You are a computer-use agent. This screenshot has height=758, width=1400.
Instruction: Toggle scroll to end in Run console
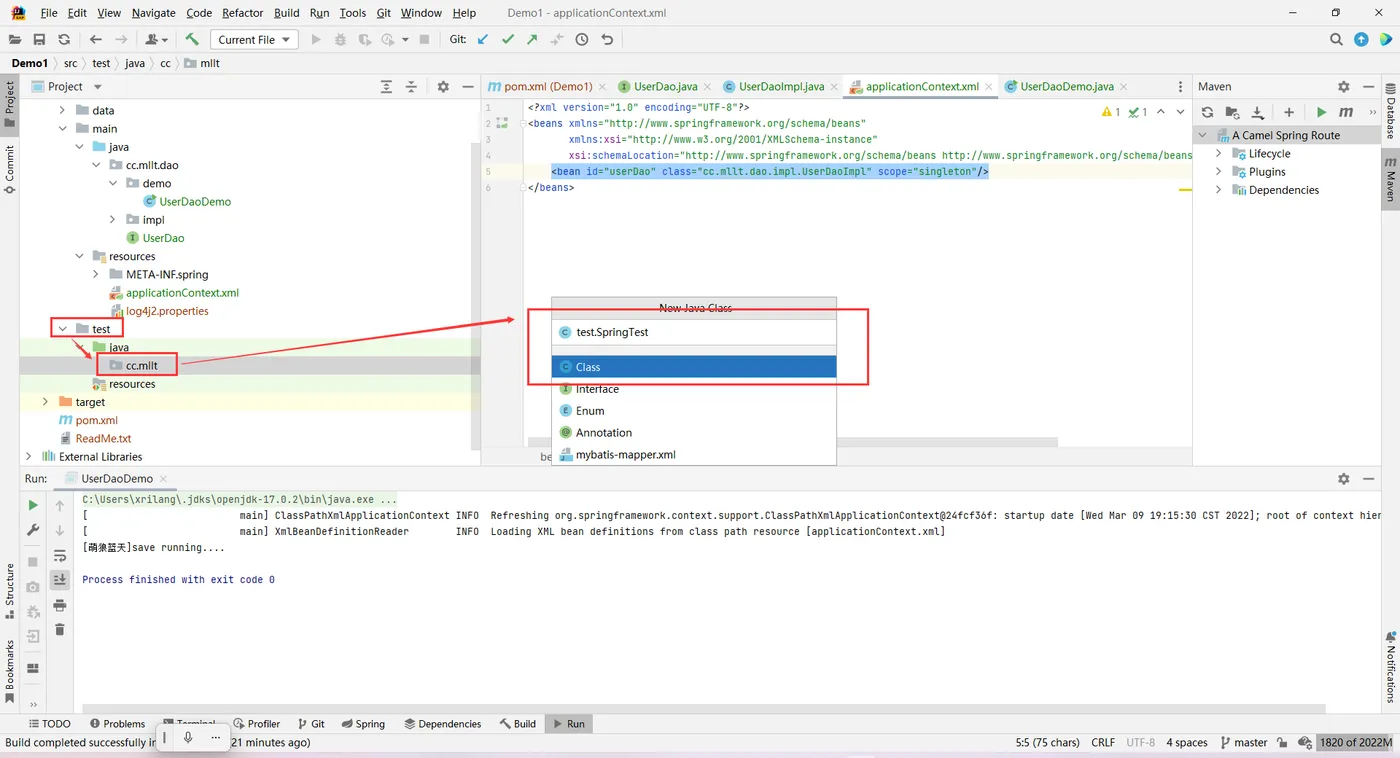tap(60, 580)
